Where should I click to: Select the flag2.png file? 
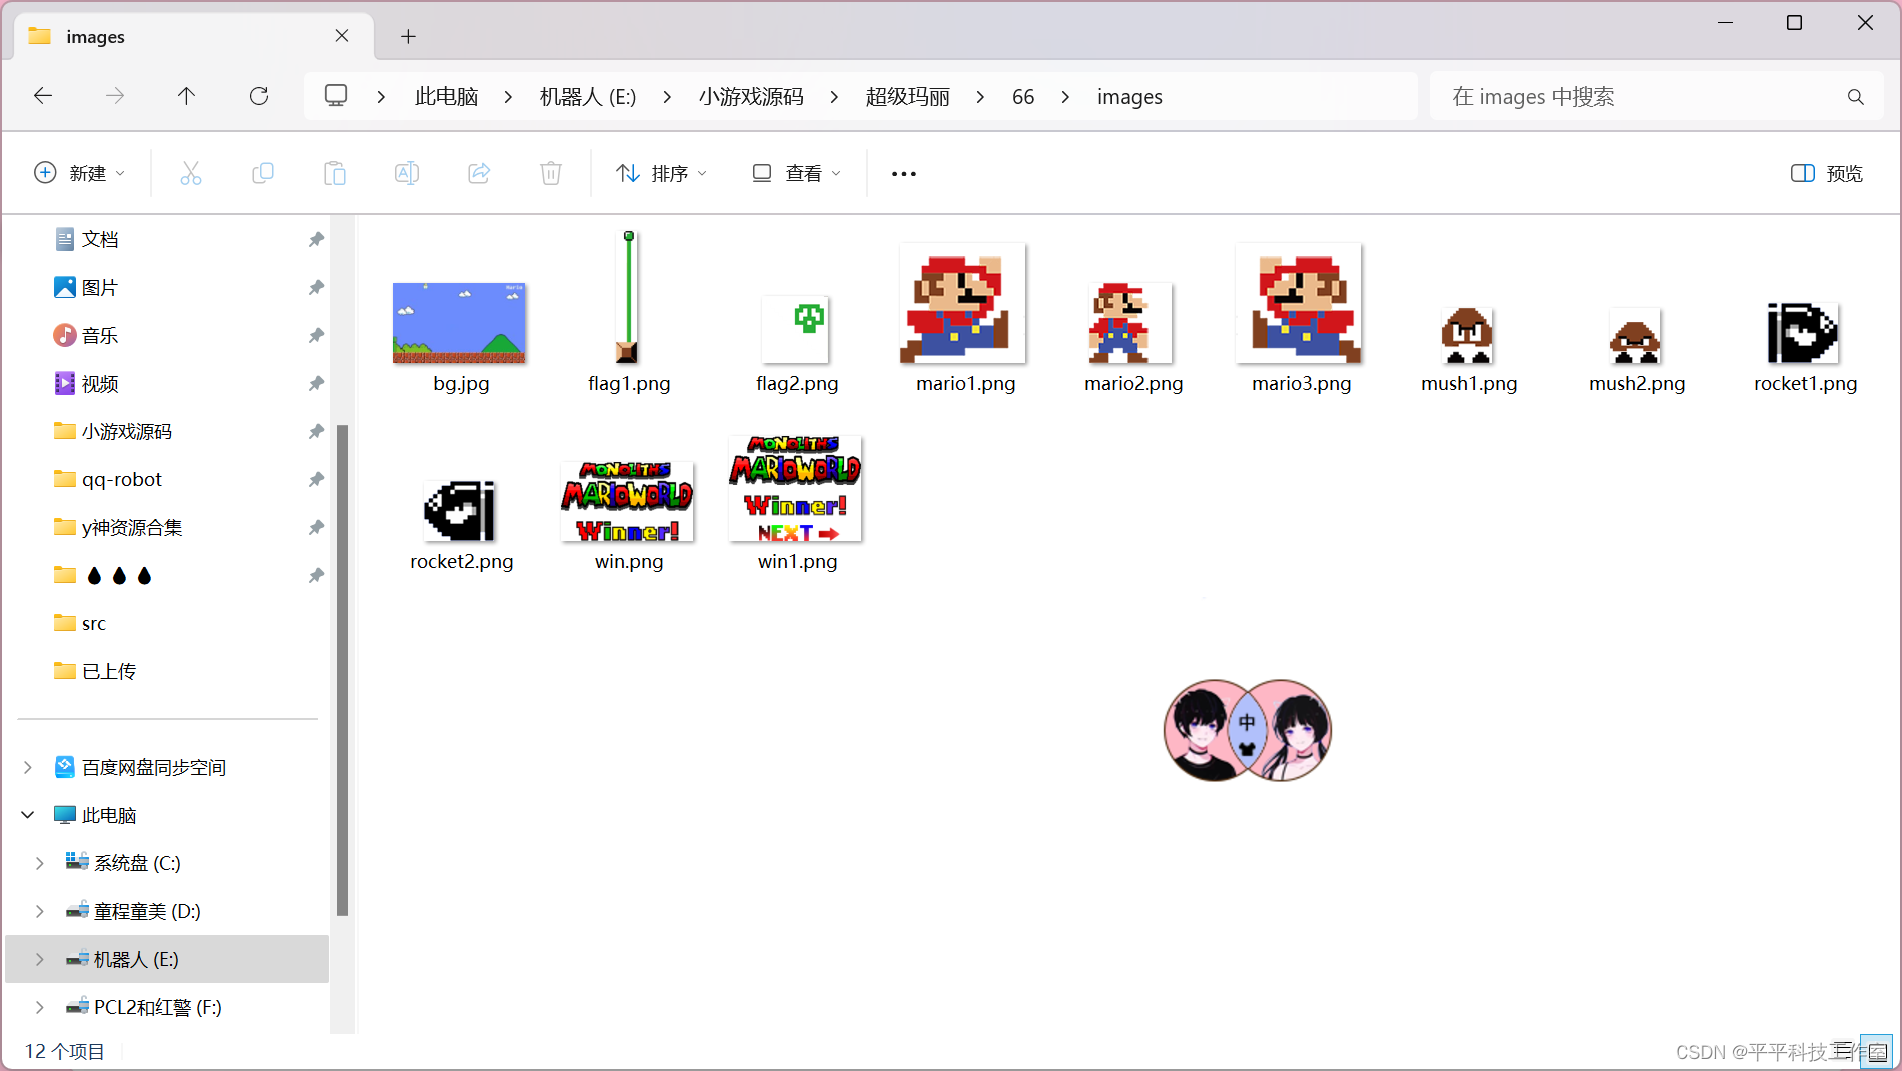(x=797, y=345)
